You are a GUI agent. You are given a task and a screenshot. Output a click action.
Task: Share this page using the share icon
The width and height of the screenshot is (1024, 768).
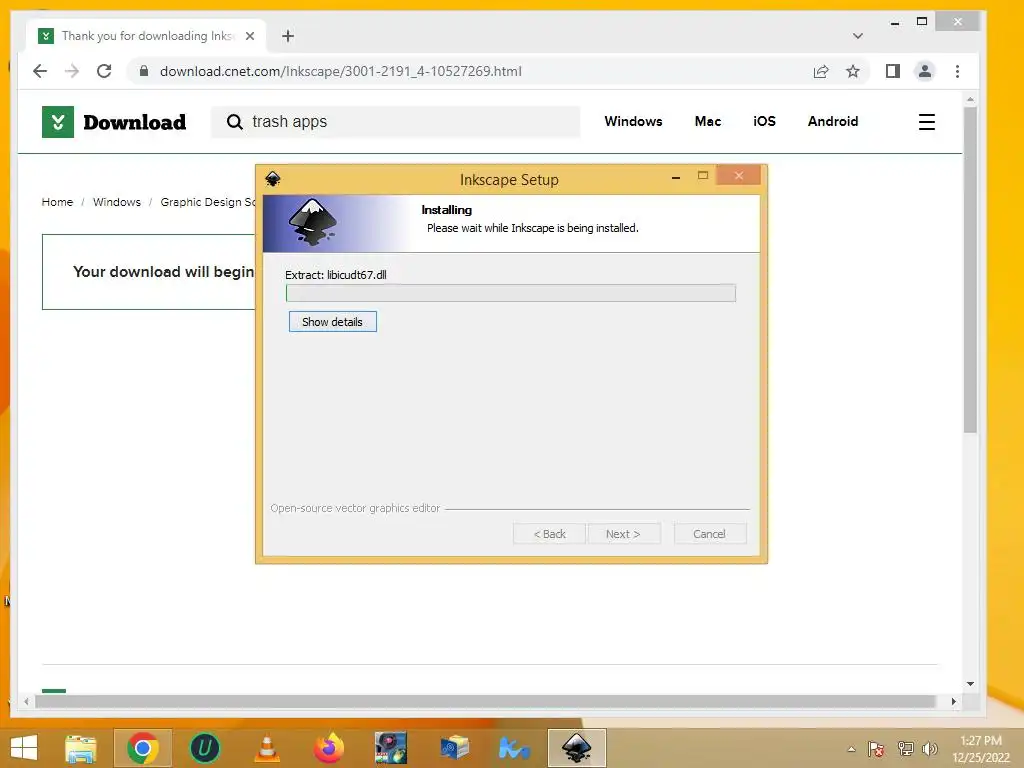pos(821,71)
